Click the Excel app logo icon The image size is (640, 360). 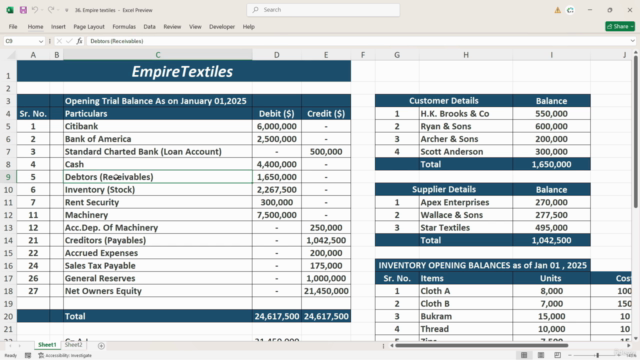[10, 10]
